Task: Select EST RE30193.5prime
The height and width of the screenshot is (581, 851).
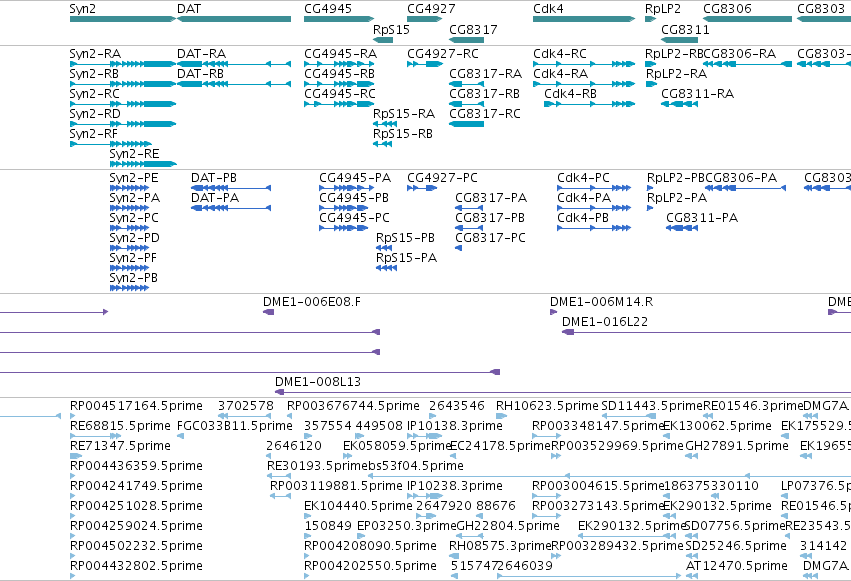Action: (x=279, y=476)
